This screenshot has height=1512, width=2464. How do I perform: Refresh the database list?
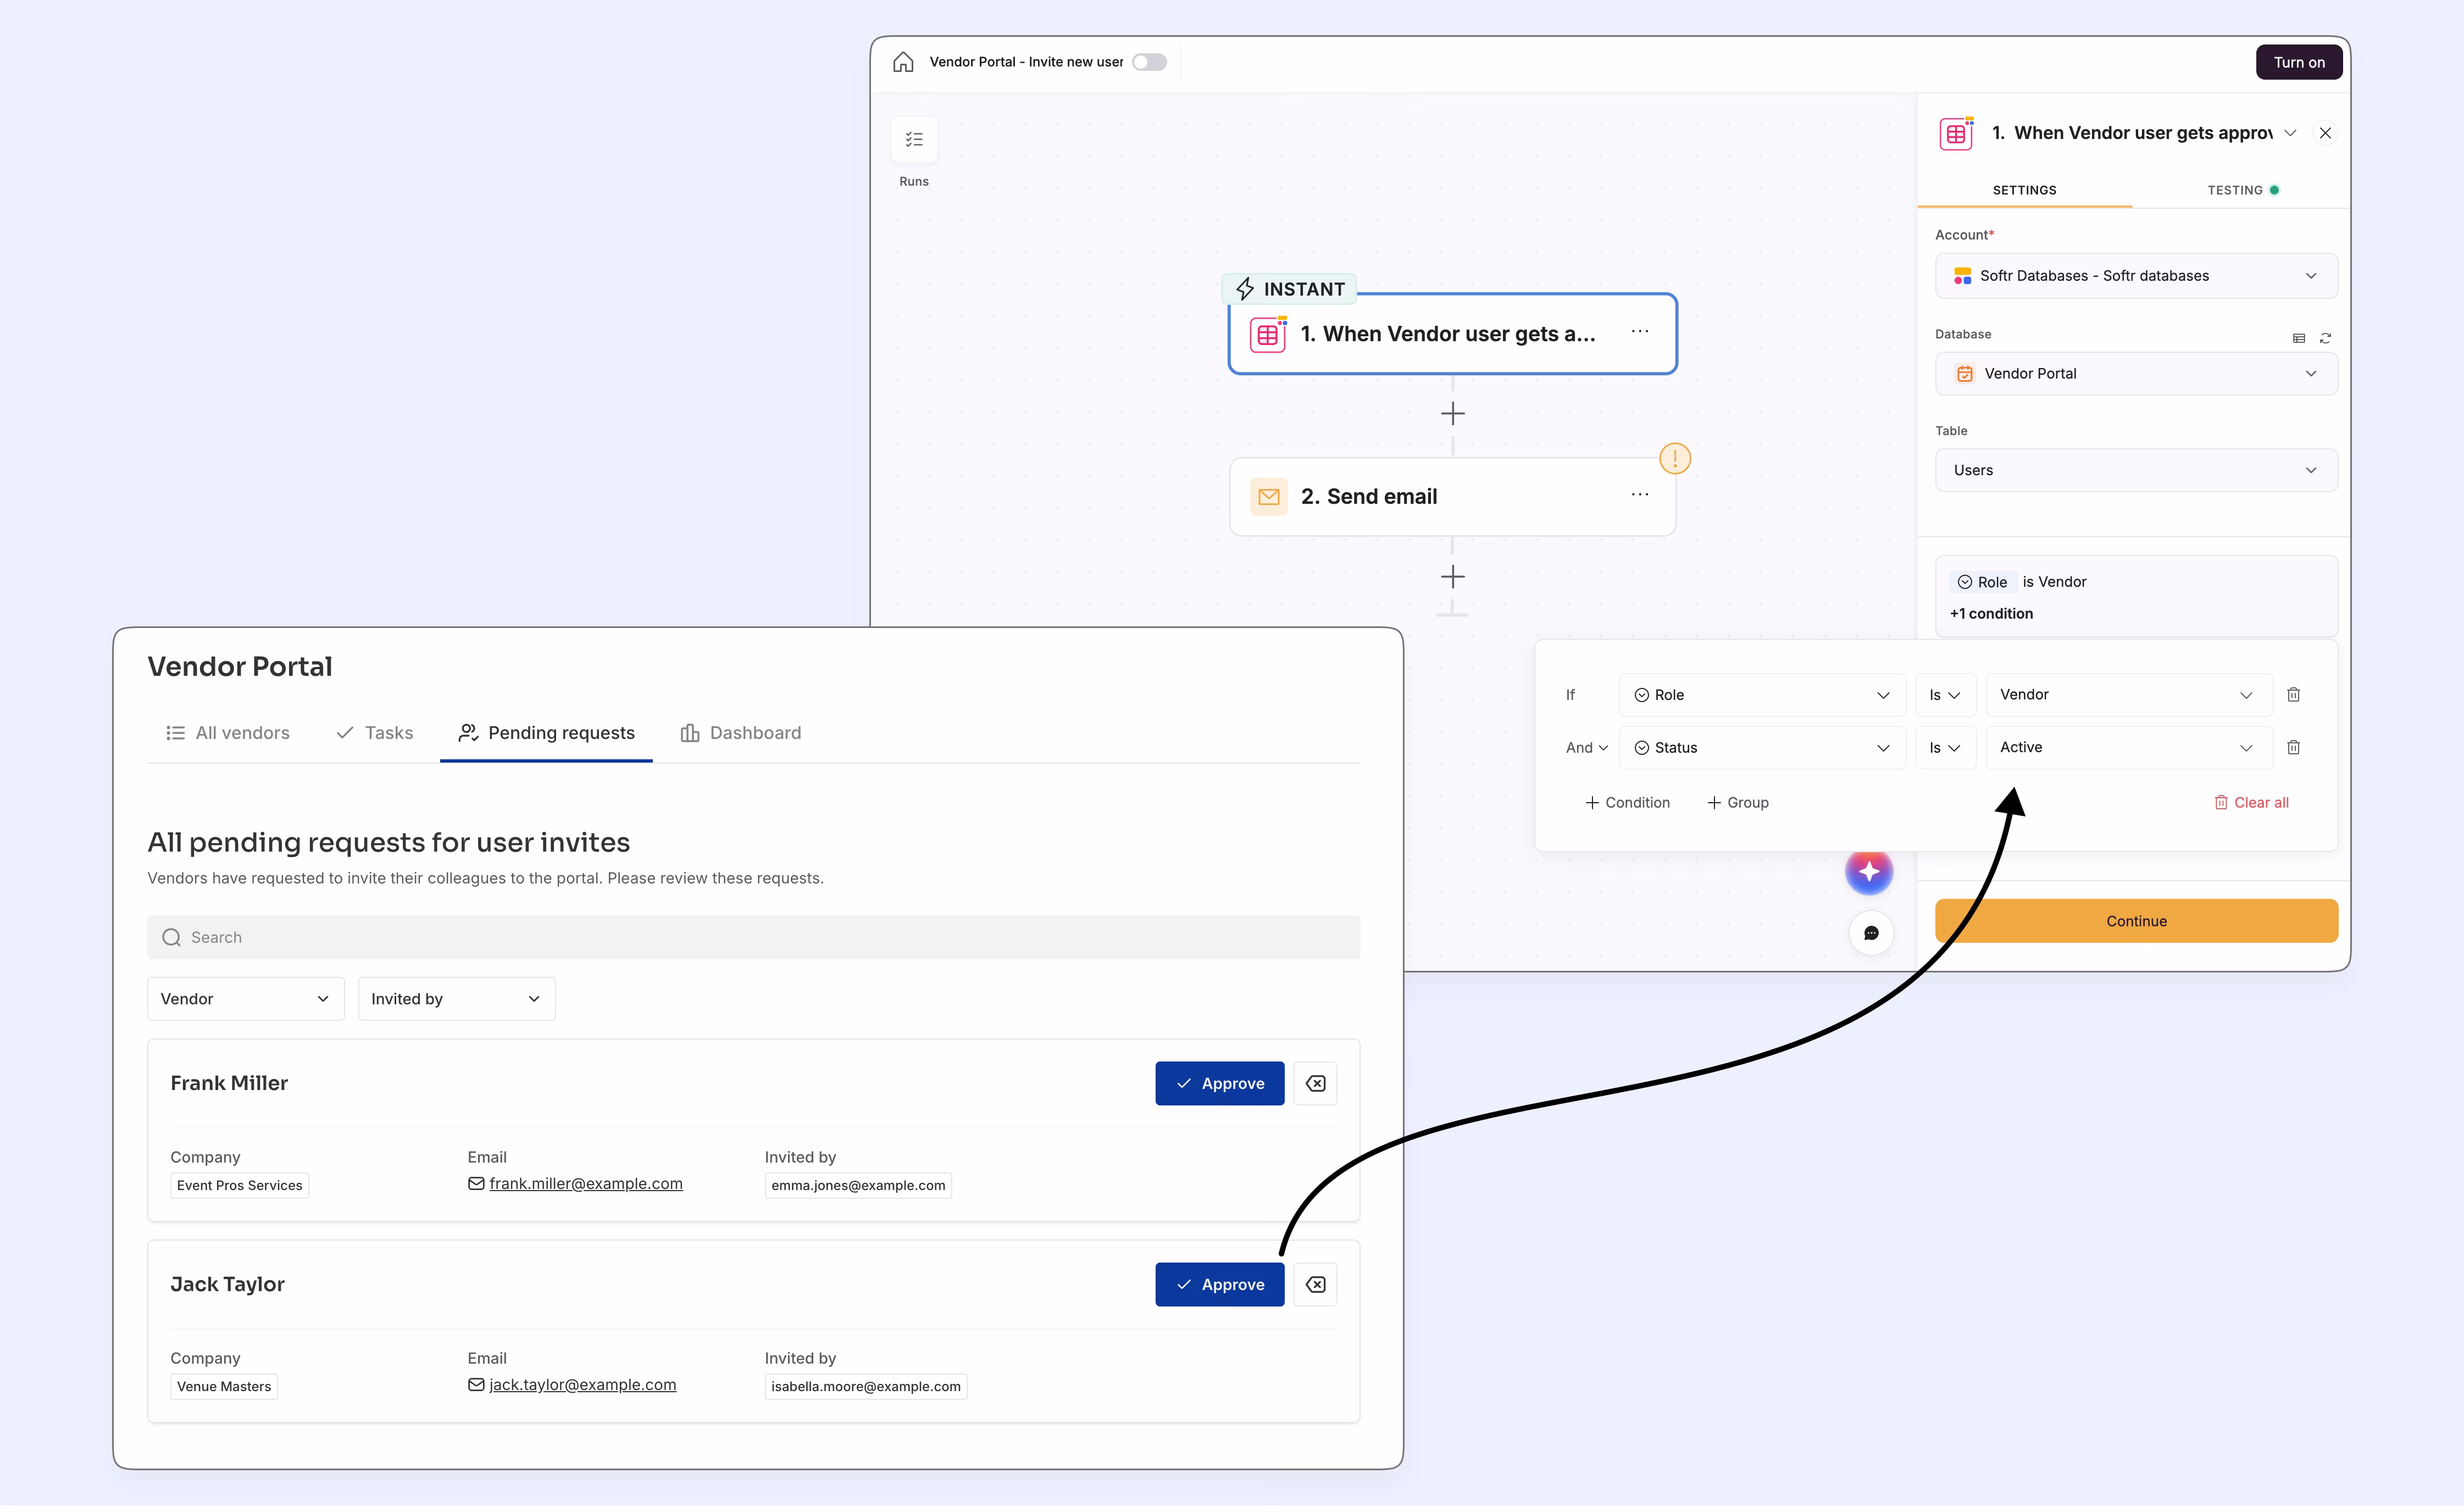pos(2325,338)
